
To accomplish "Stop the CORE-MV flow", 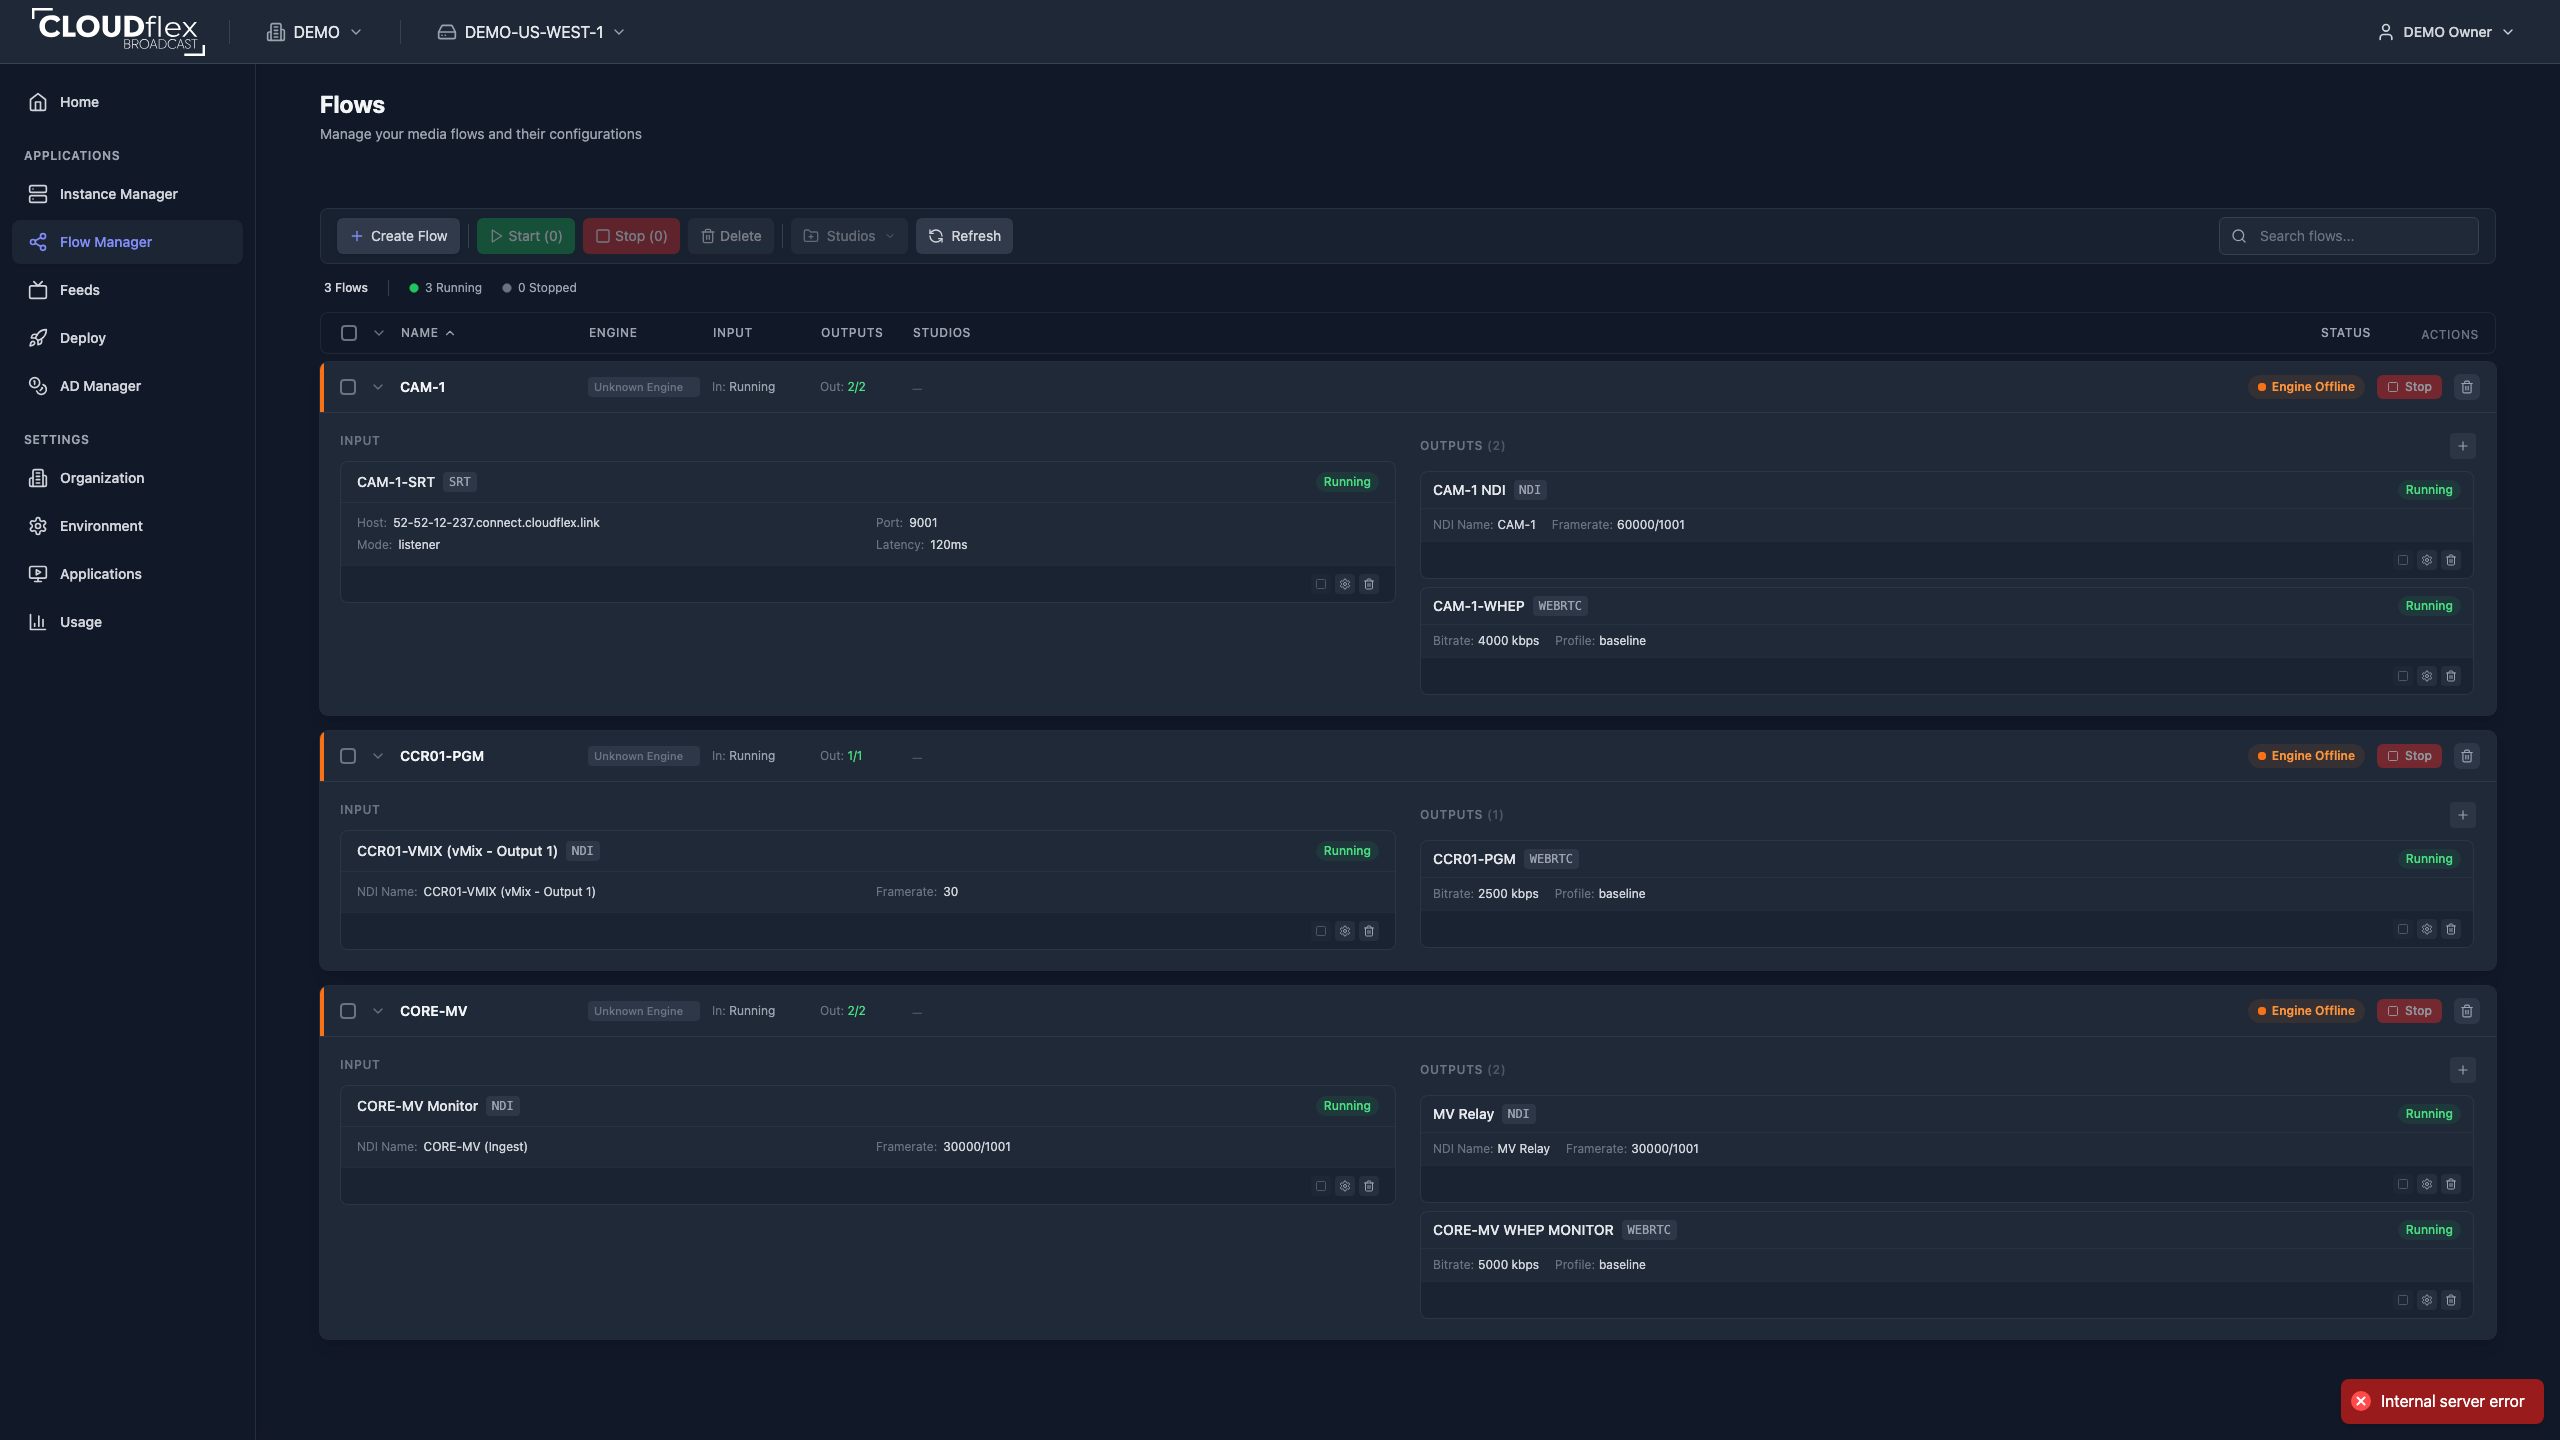I will (x=2409, y=1011).
